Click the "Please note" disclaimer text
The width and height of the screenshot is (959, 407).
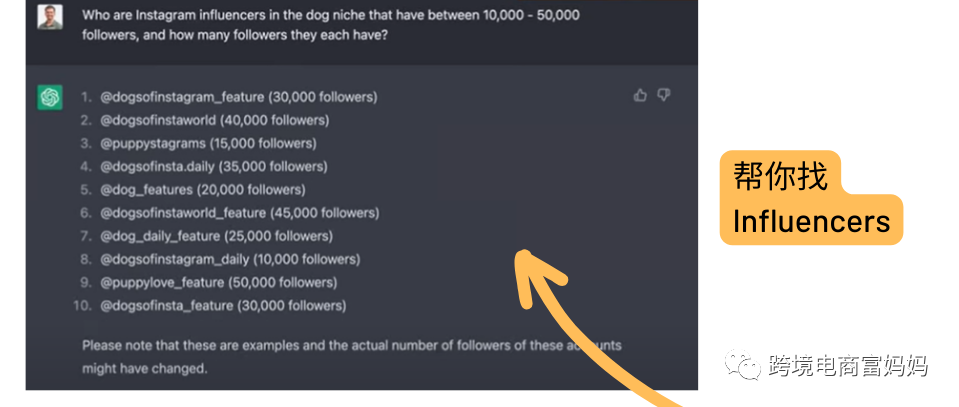(x=350, y=356)
